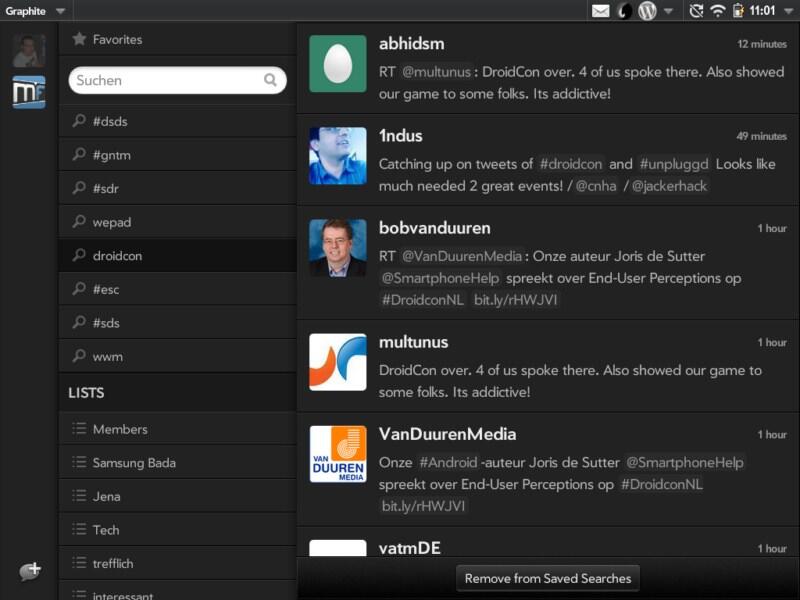
Task: Switch to the MF logo account
Action: (x=29, y=92)
